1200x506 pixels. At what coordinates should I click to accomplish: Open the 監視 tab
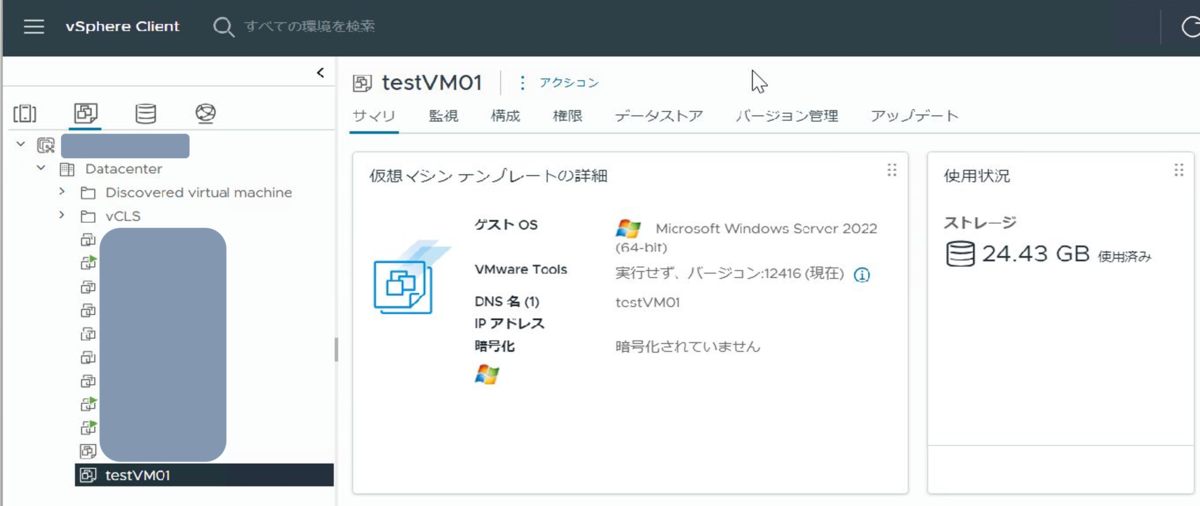(x=444, y=116)
